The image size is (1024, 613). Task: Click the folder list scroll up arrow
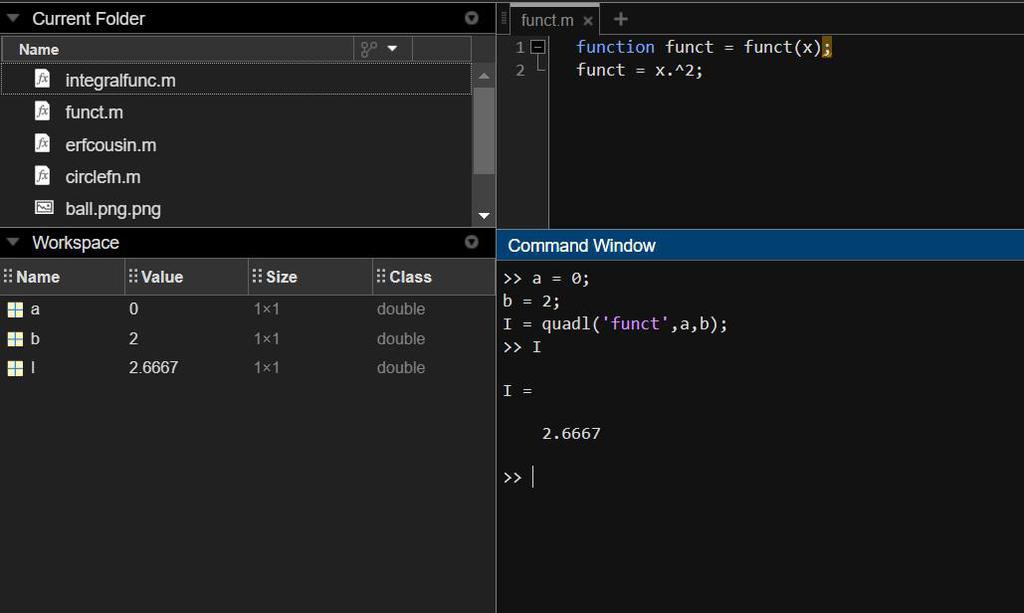pos(484,76)
